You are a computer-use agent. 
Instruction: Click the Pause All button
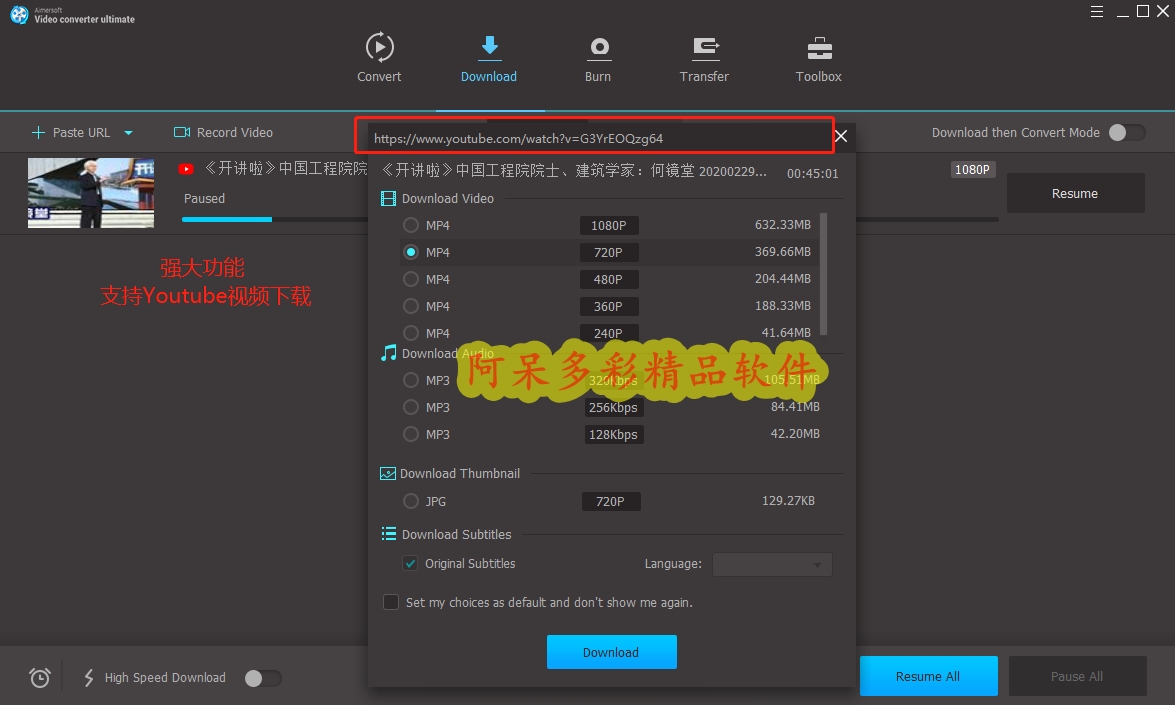1078,676
